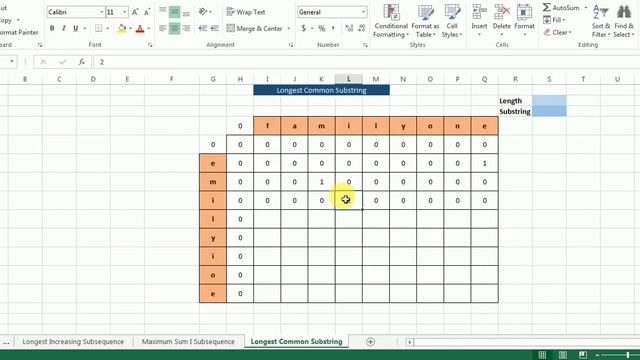
Task: Open the Clear menu
Action: point(558,32)
